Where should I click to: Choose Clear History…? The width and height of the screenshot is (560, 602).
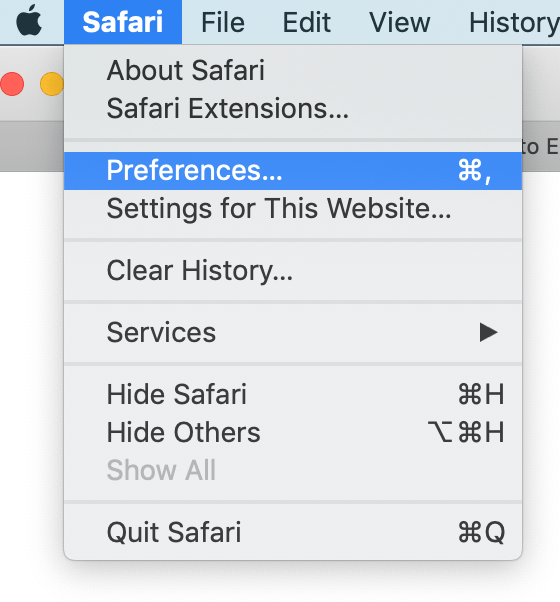[x=293, y=271]
